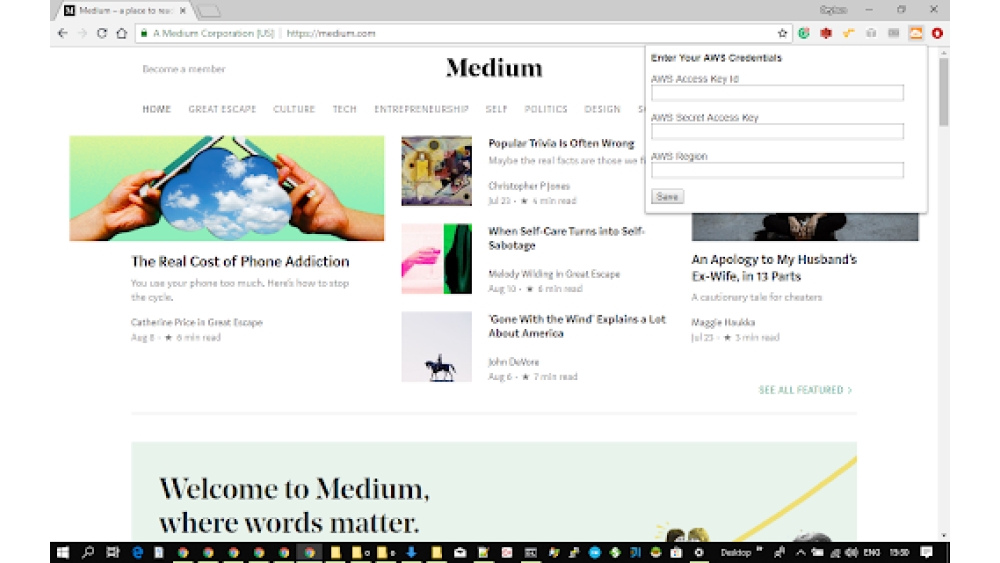This screenshot has width=1000, height=563.
Task: Open the Windows Start menu
Action: (63, 552)
